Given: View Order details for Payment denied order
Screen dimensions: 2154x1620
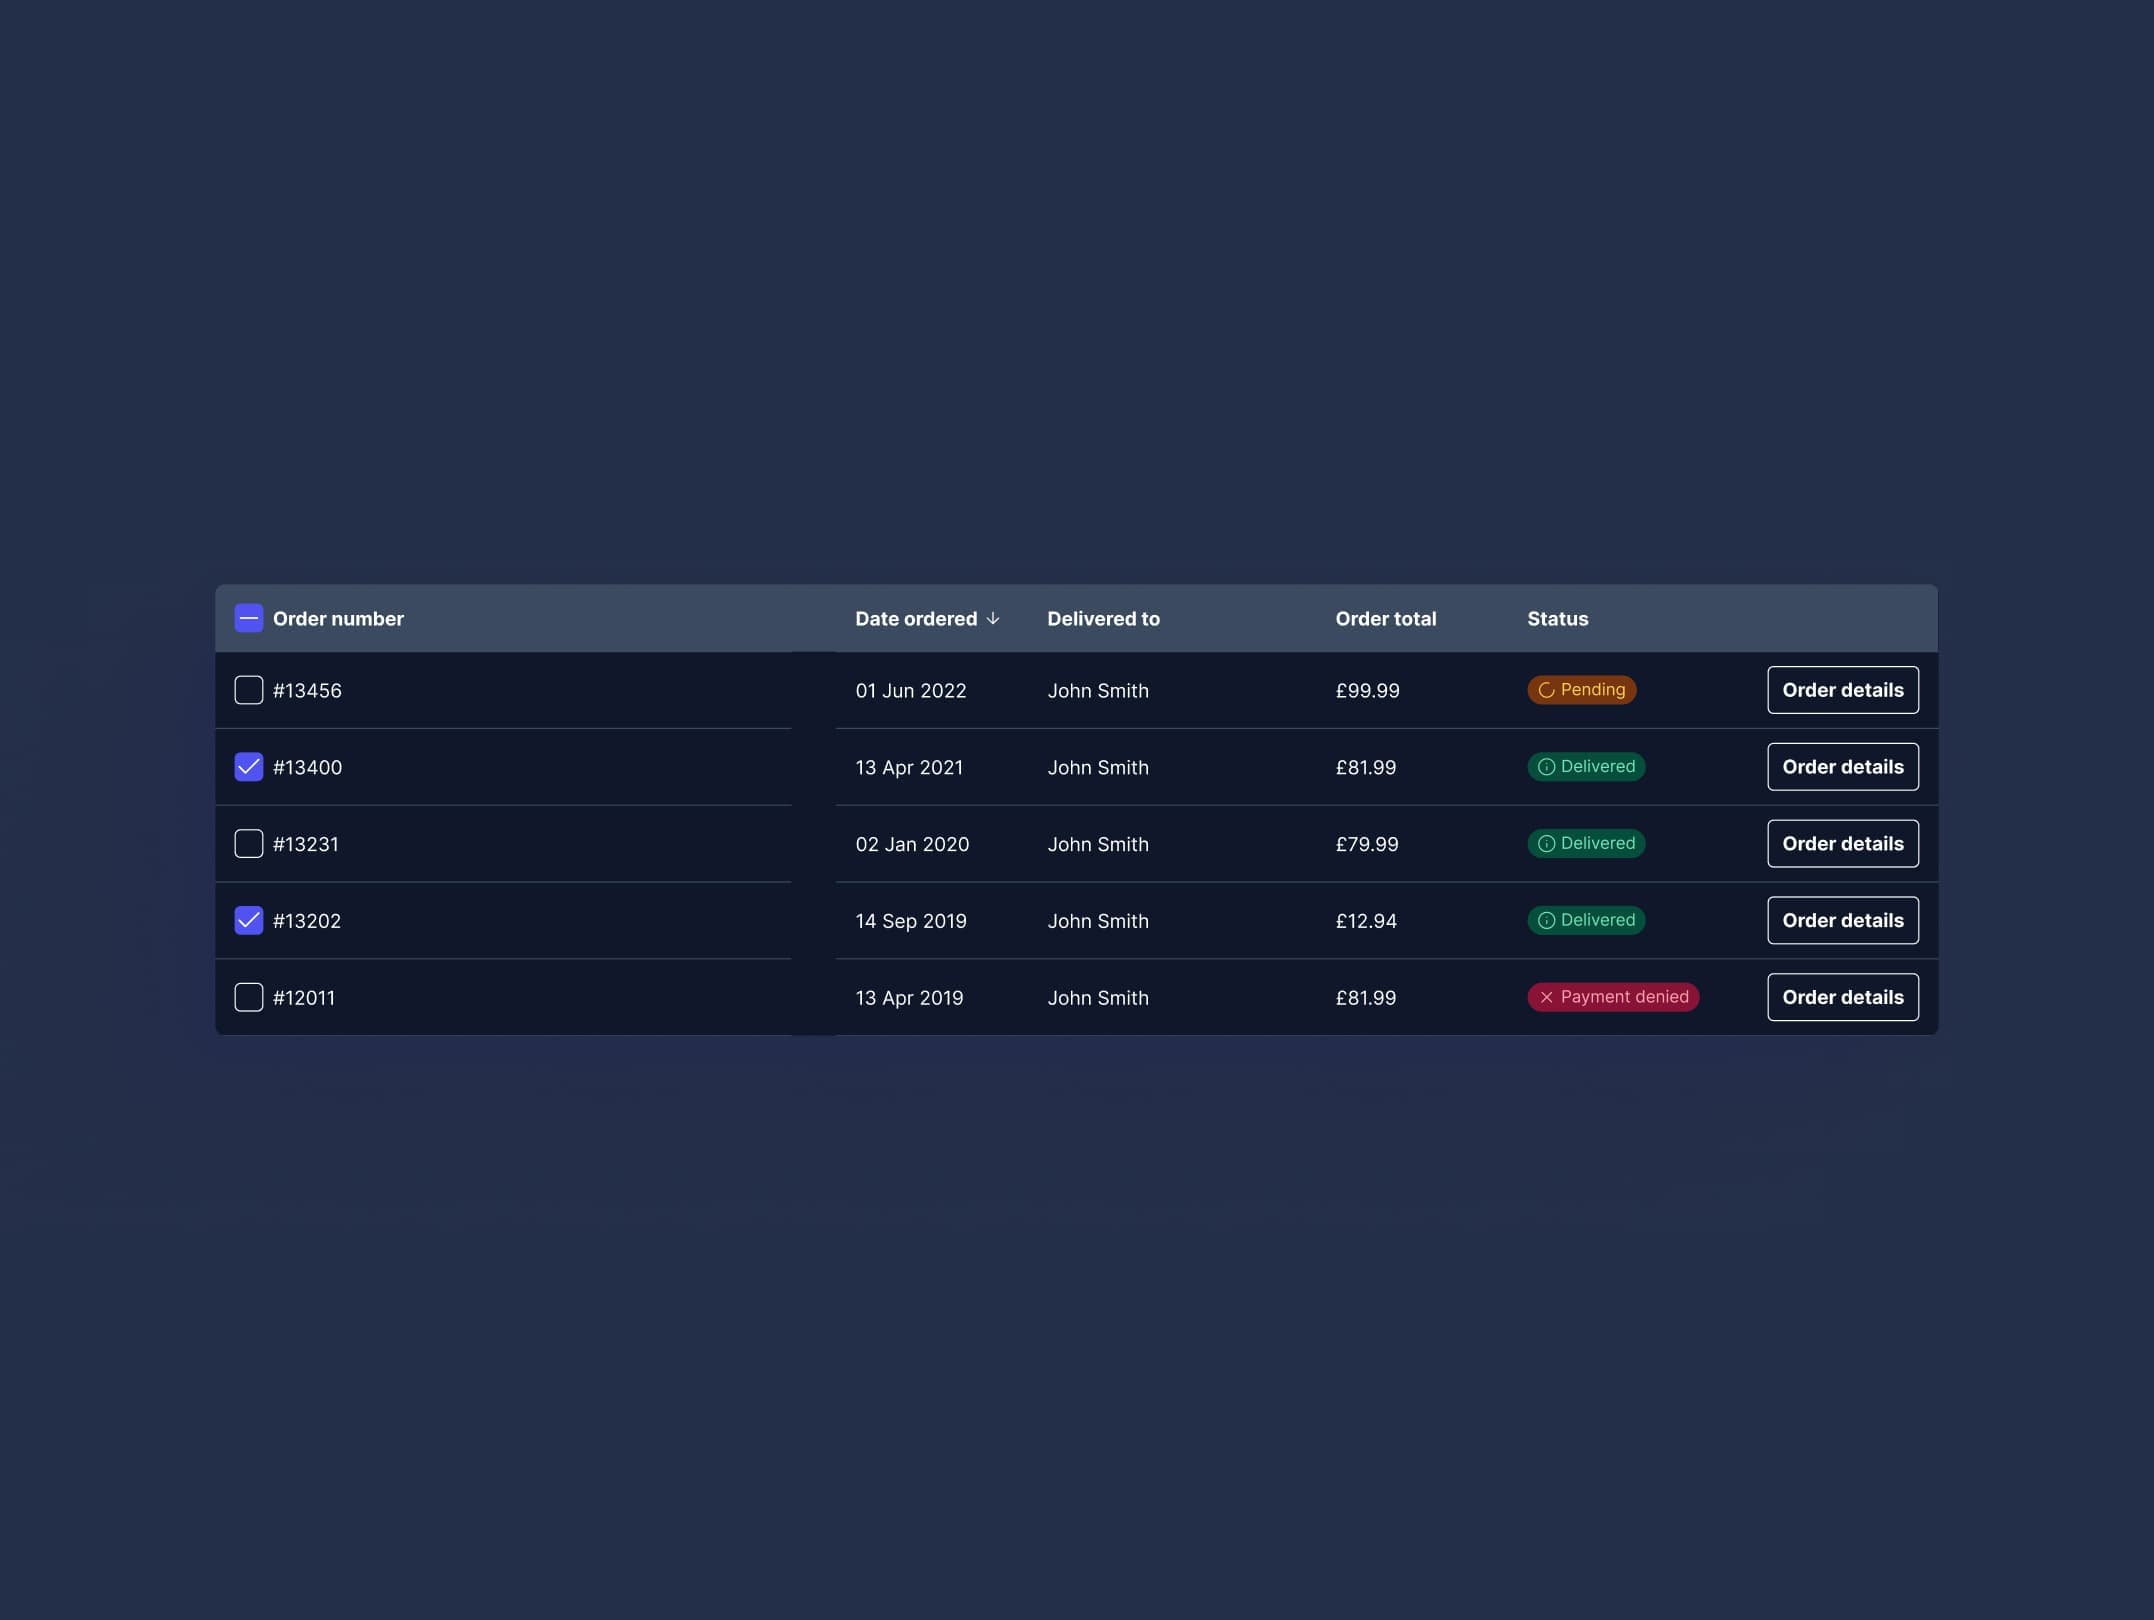Looking at the screenshot, I should point(1842,998).
